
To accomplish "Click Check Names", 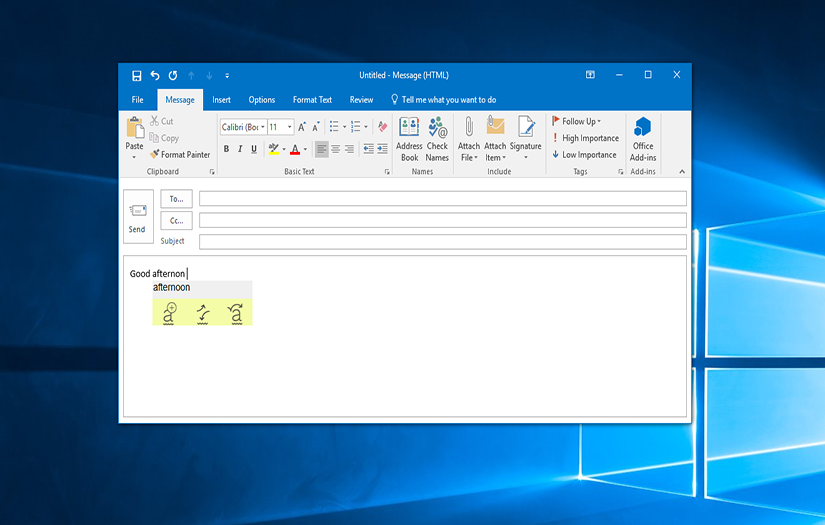I will [437, 139].
